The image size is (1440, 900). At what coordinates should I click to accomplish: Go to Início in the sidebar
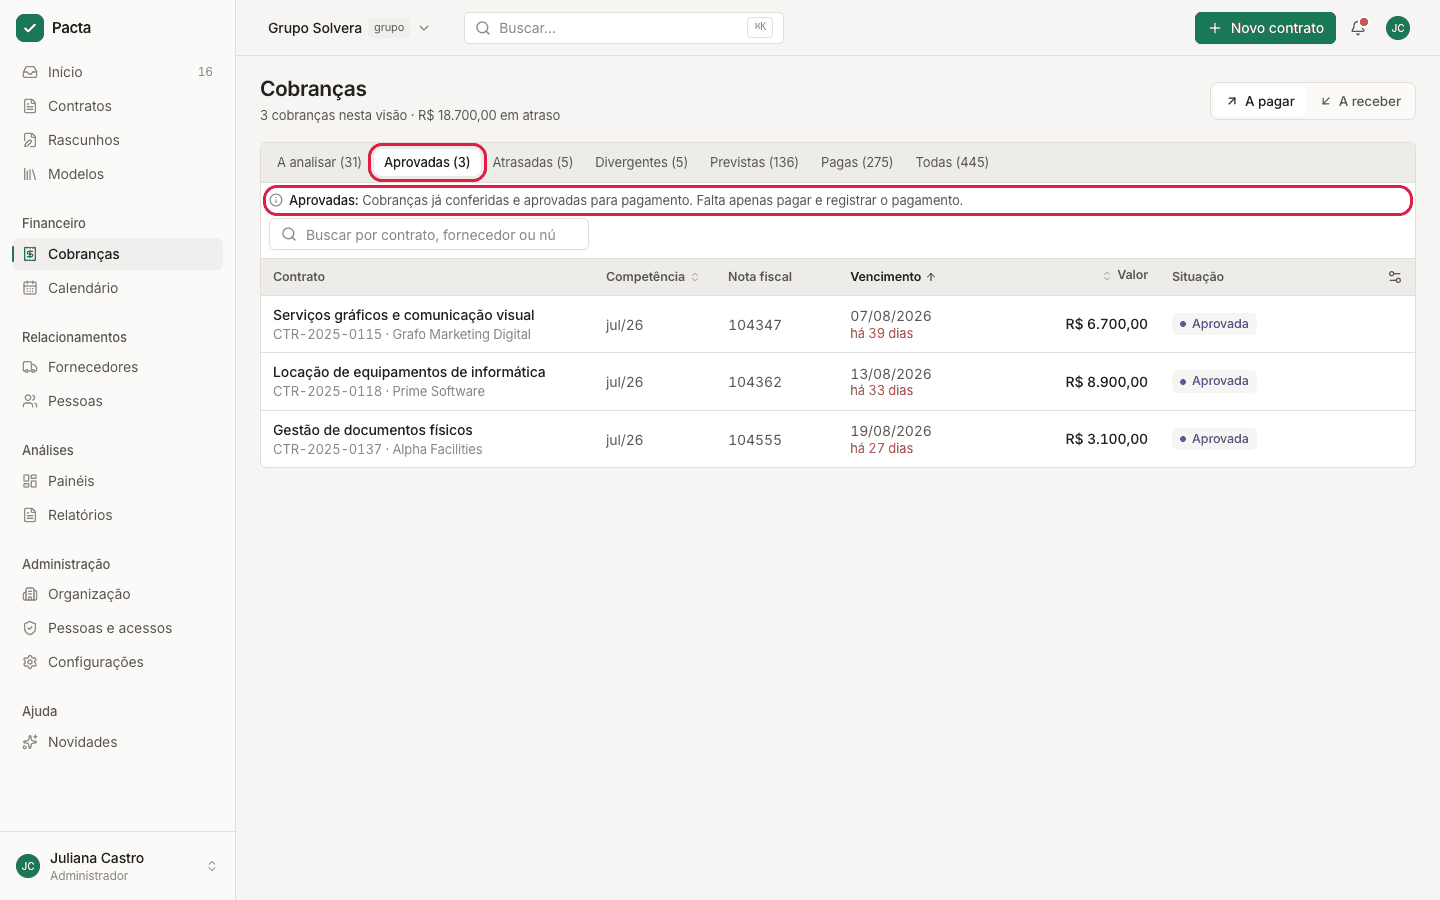(117, 72)
